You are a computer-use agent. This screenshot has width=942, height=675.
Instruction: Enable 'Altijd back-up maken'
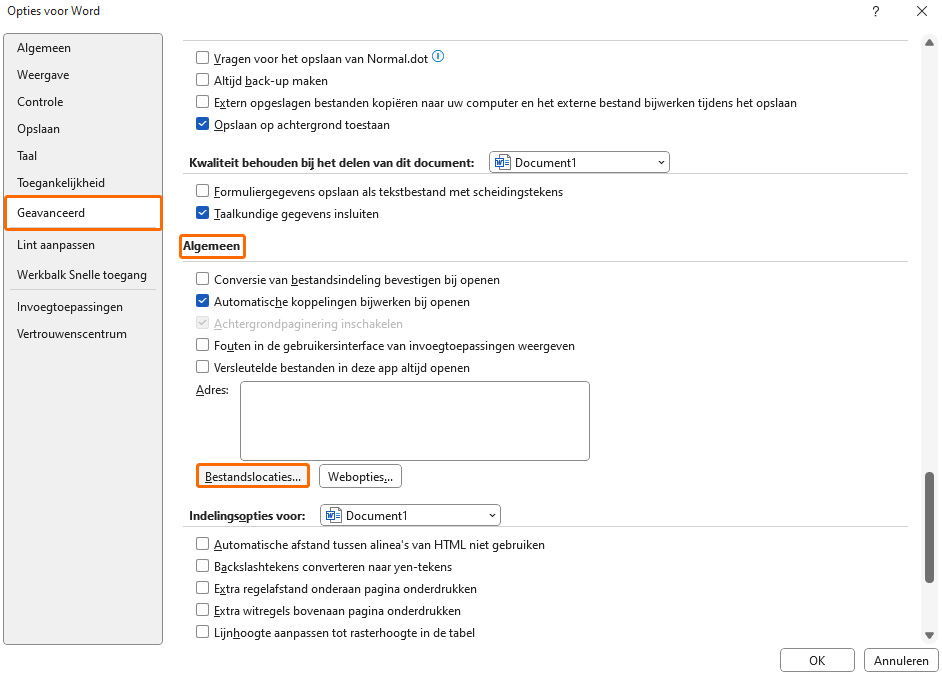click(x=202, y=80)
